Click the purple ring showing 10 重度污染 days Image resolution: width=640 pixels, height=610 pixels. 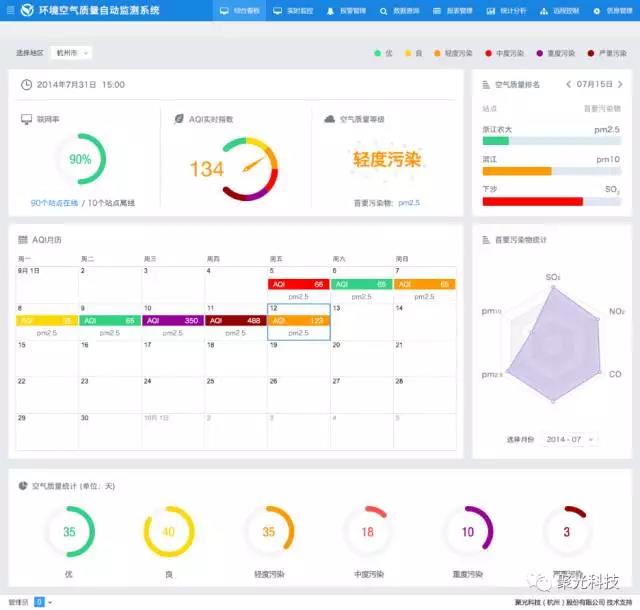pyautogui.click(x=468, y=532)
